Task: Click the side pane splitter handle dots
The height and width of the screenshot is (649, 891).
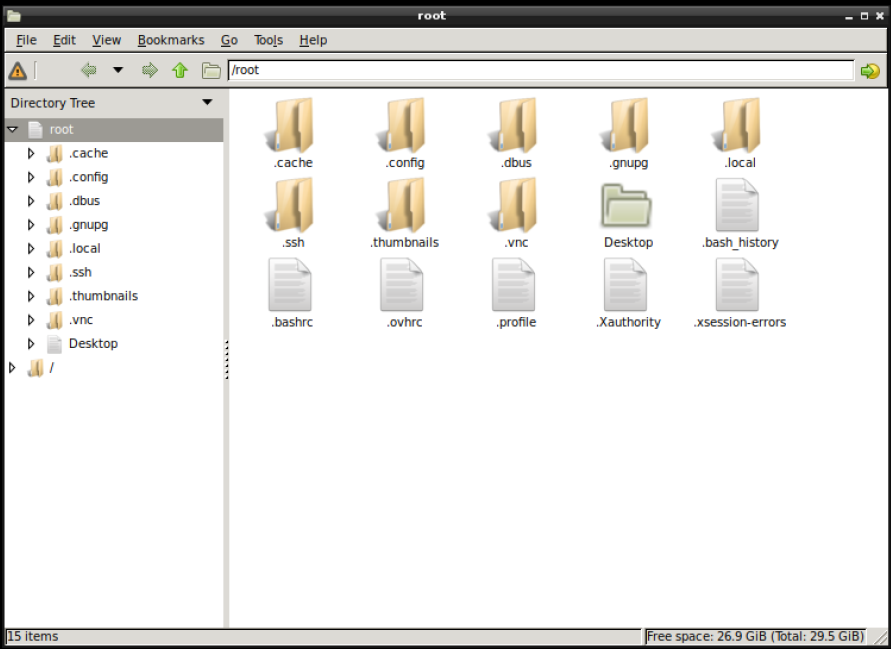Action: 226,359
